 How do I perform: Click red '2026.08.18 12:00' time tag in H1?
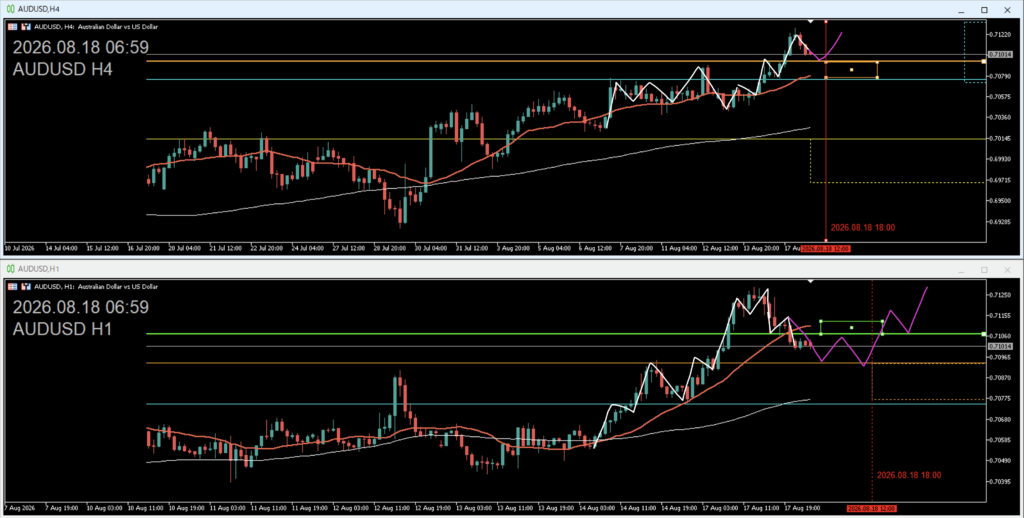(871, 508)
